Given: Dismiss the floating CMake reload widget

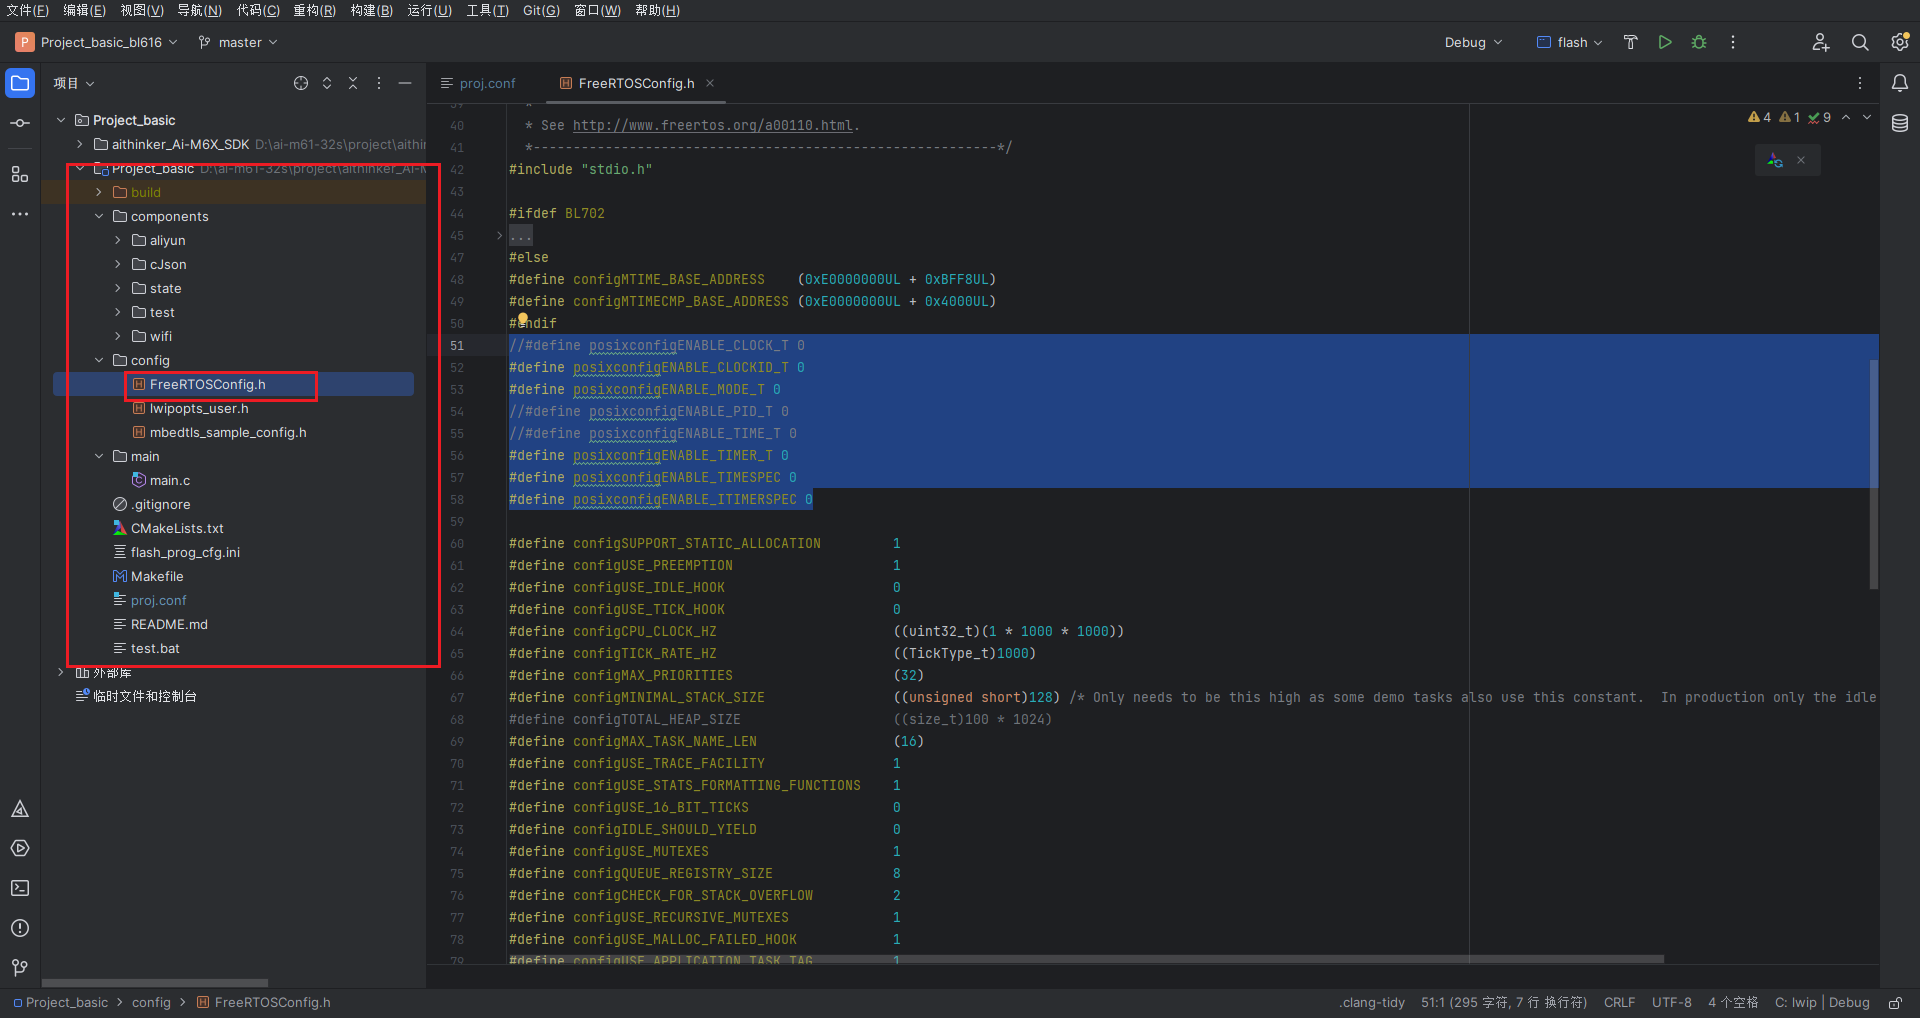Looking at the screenshot, I should pyautogui.click(x=1801, y=160).
